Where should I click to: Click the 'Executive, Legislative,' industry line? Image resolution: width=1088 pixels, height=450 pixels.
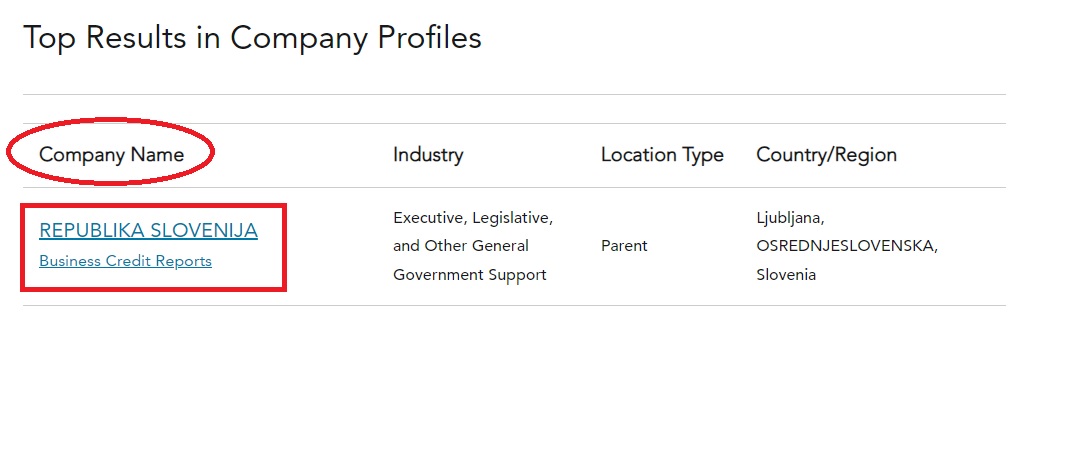pos(473,218)
